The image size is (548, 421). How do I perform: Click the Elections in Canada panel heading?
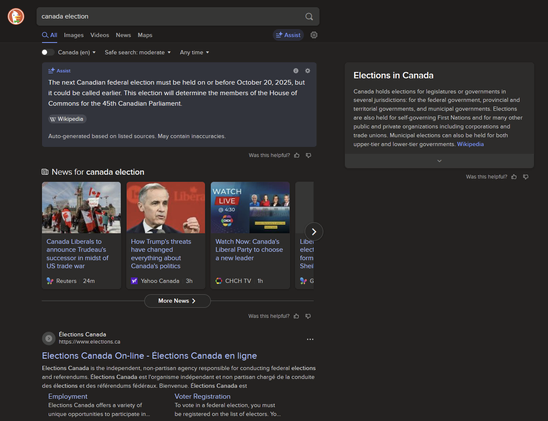tap(393, 75)
